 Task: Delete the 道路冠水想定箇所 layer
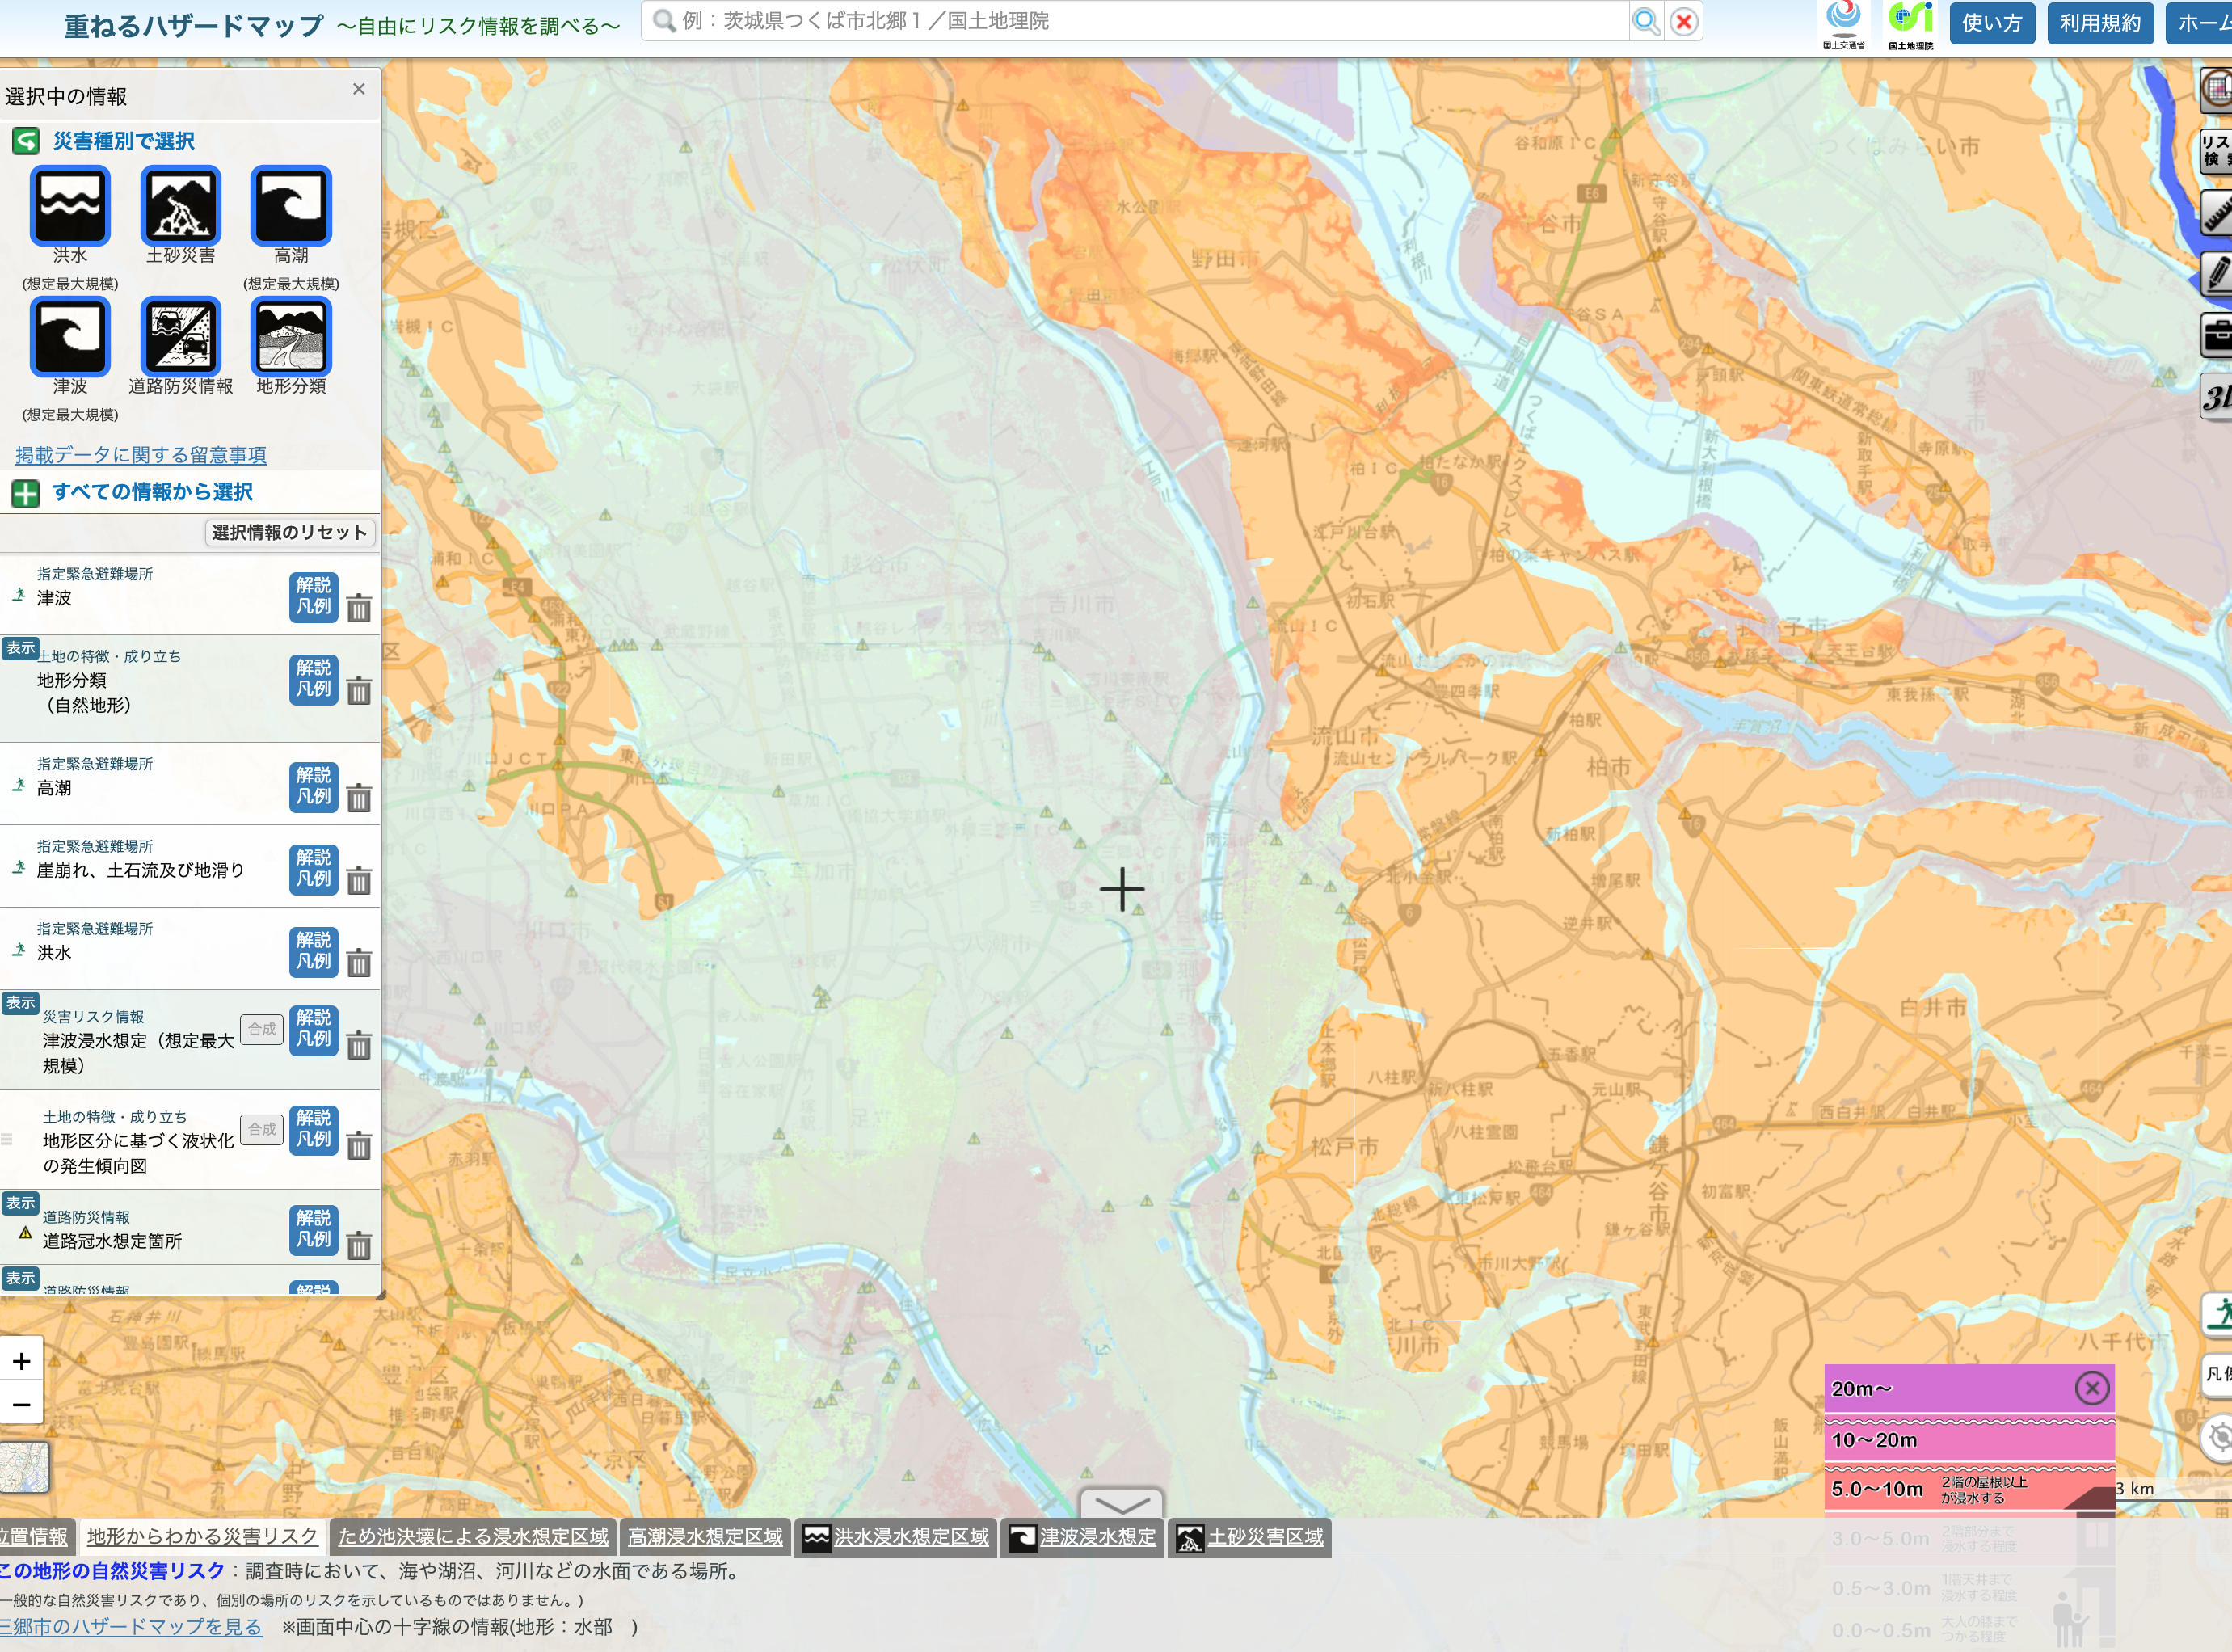tap(359, 1245)
